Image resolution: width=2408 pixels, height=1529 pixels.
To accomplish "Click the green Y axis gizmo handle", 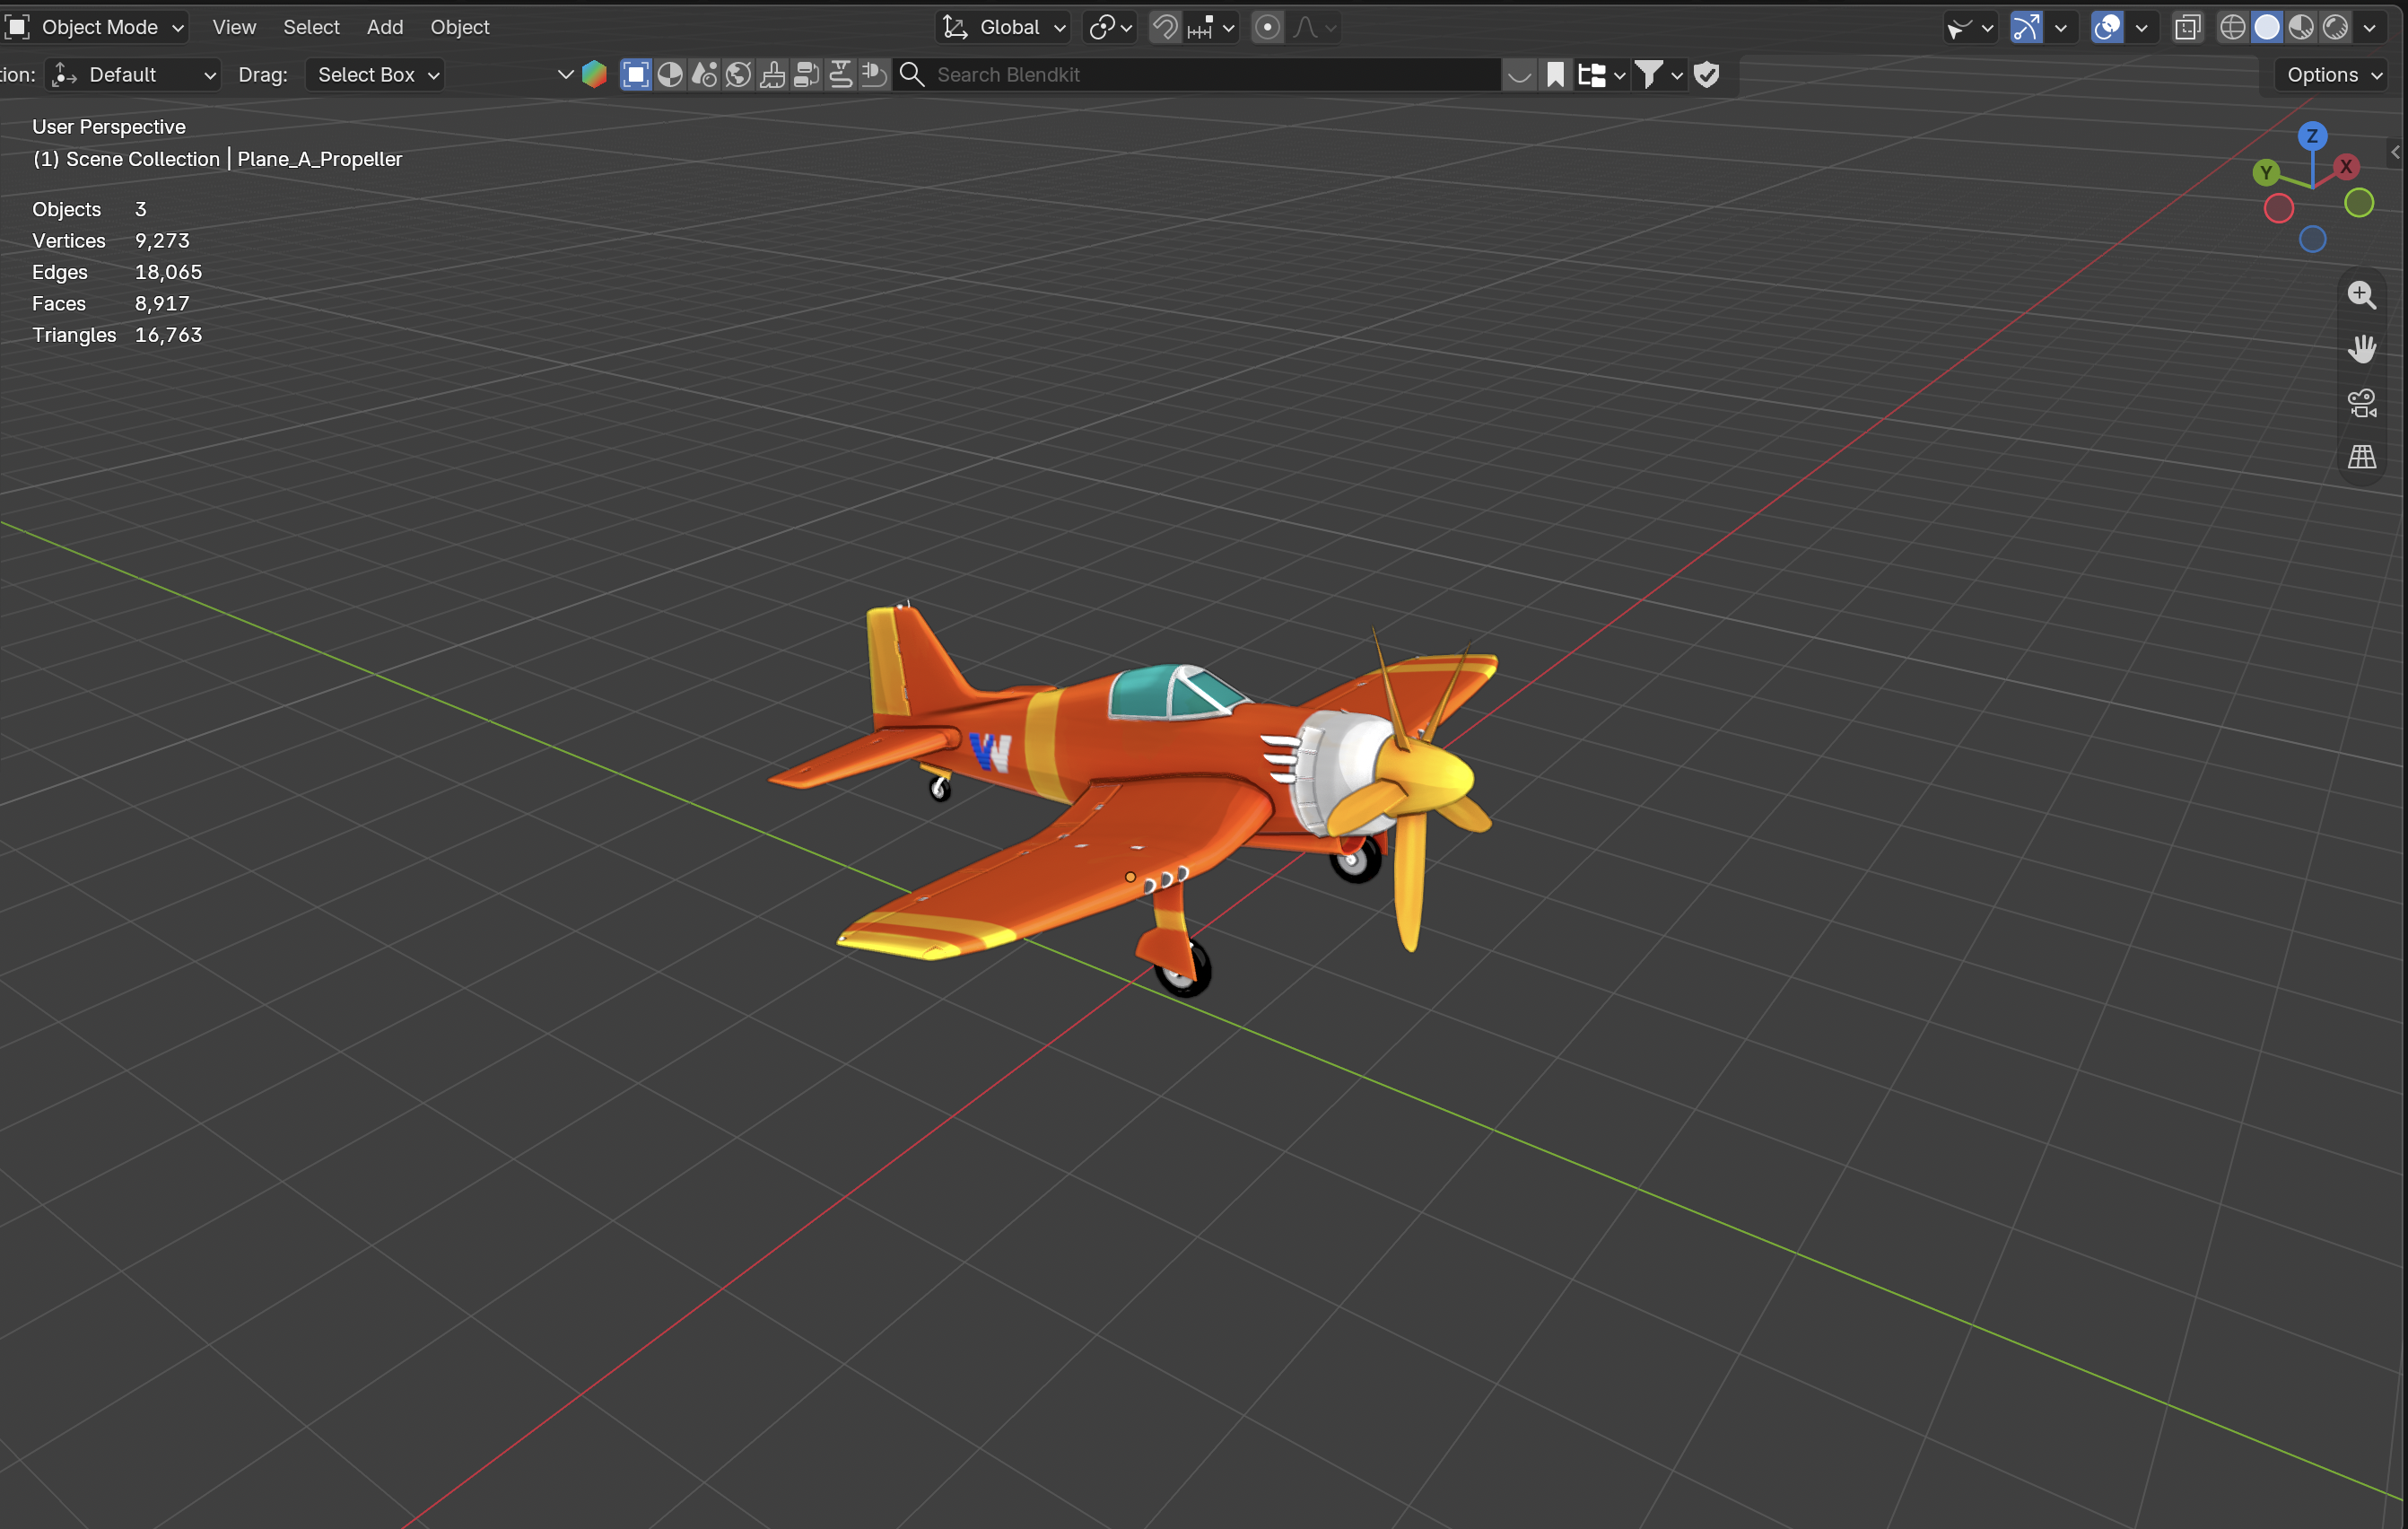I will [2266, 172].
